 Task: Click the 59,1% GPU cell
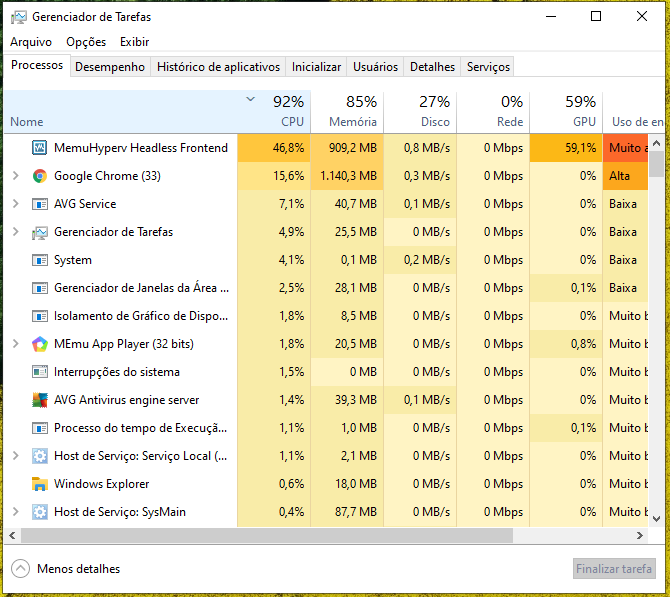566,148
